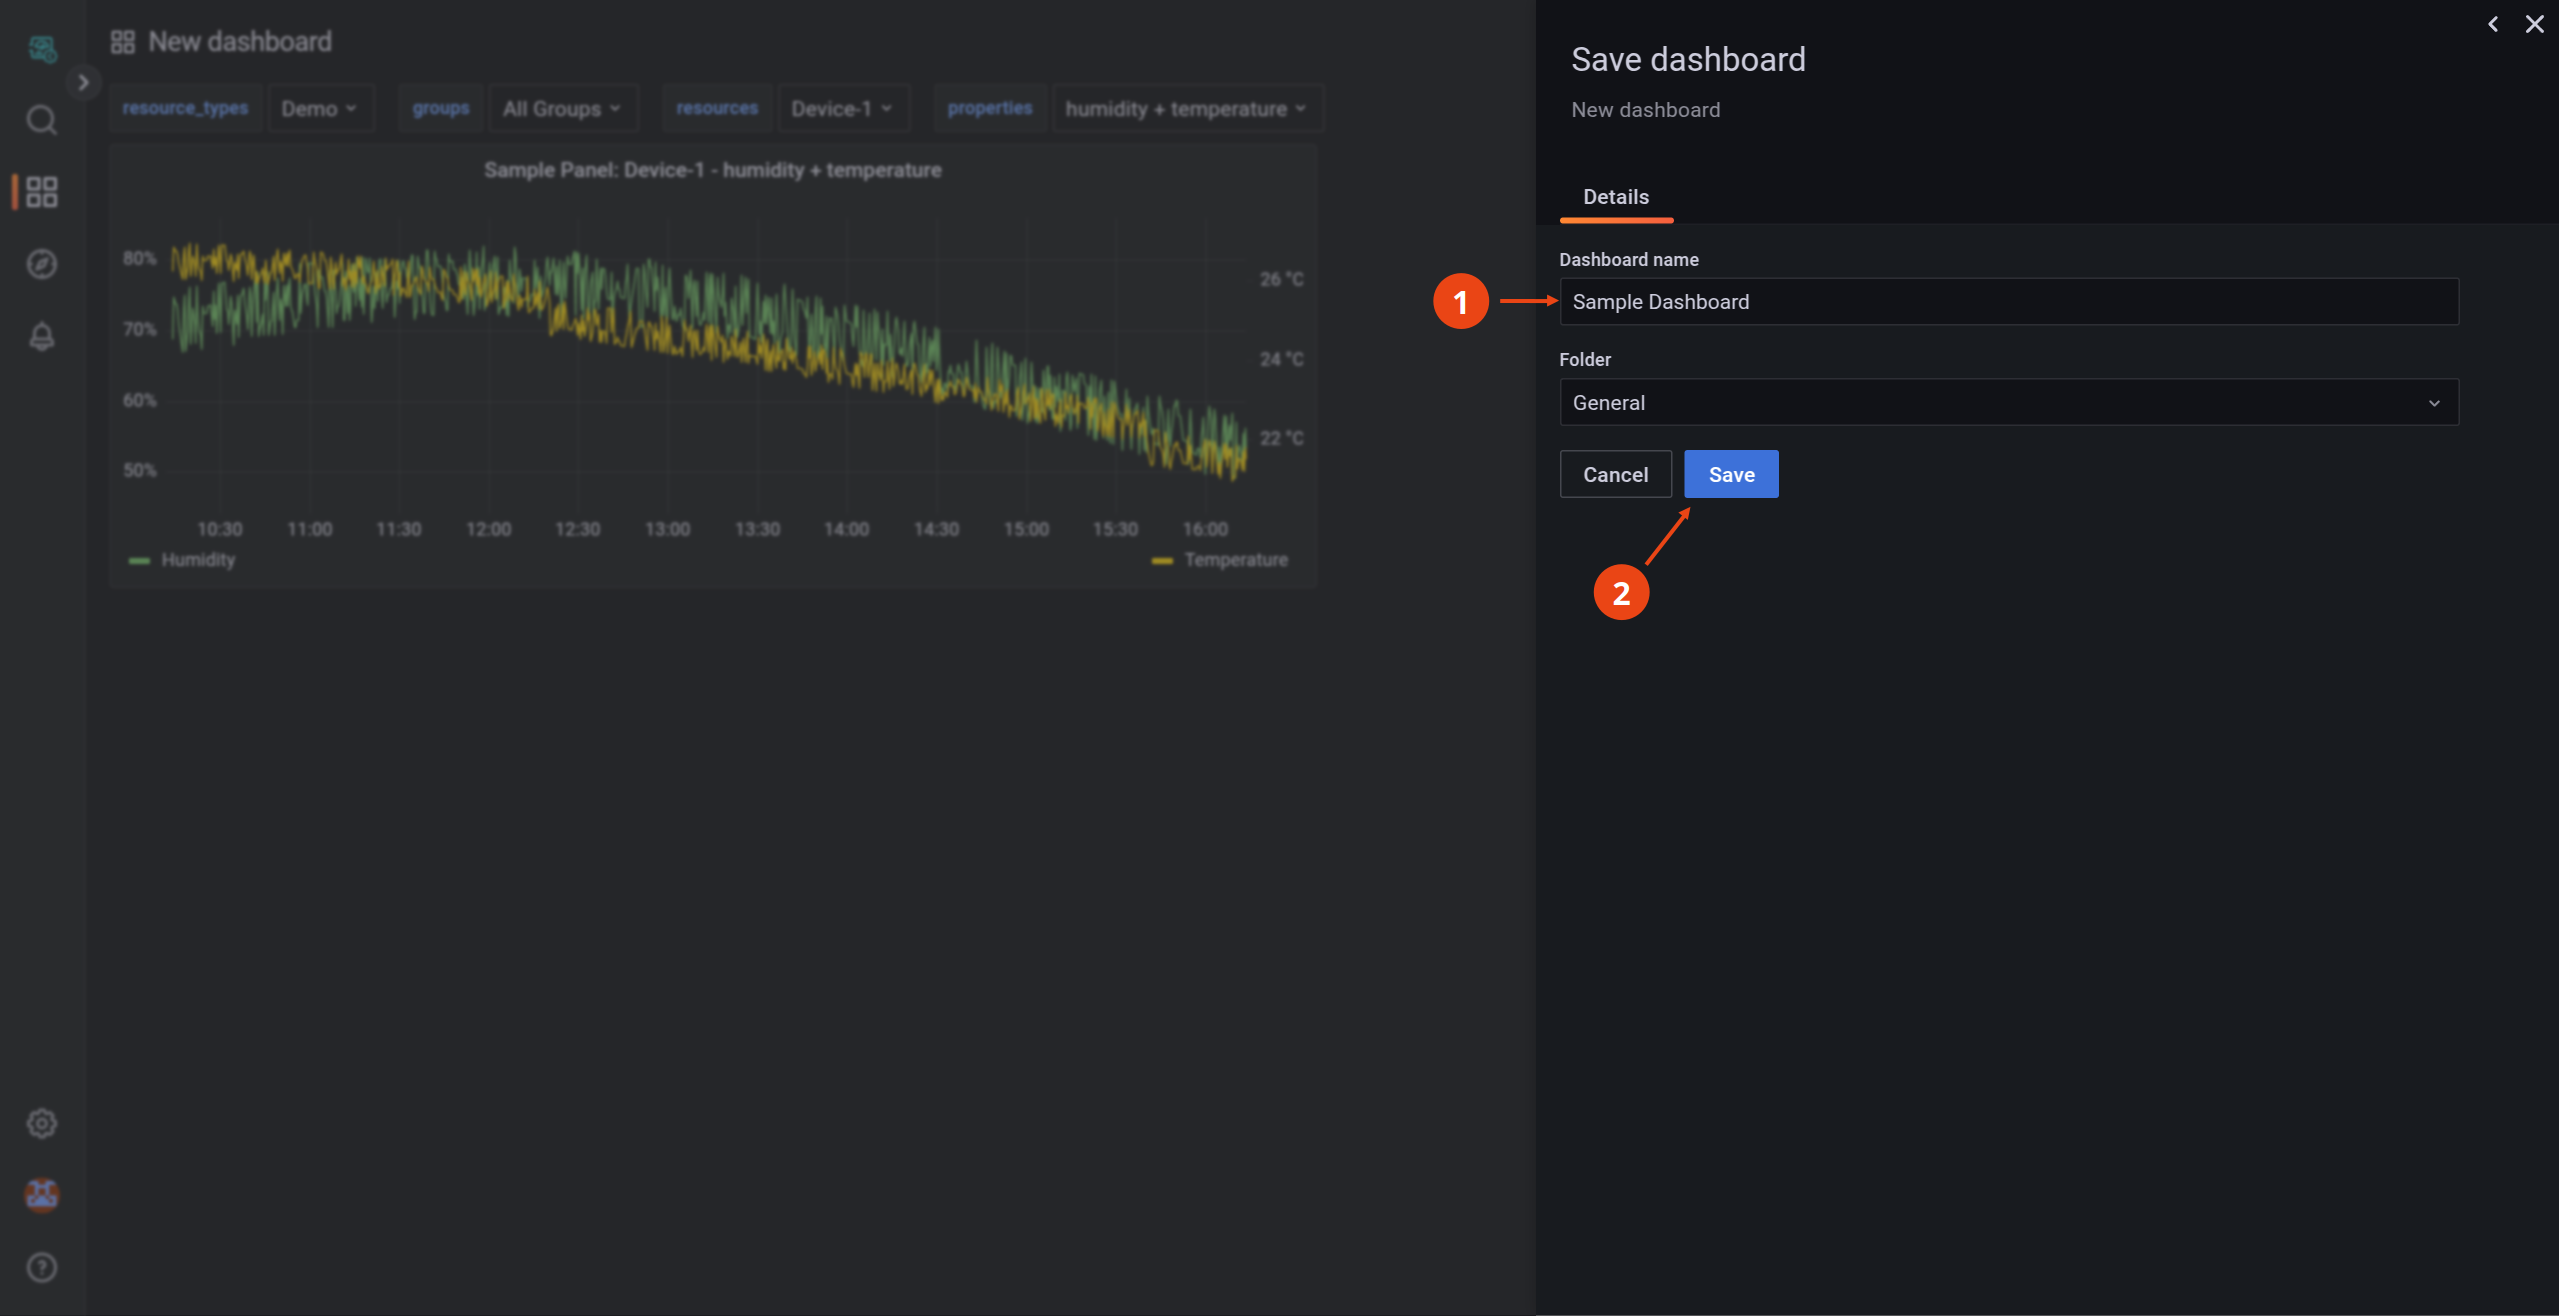Open the Alerting bell icon
Image resolution: width=2559 pixels, height=1316 pixels.
click(x=41, y=336)
